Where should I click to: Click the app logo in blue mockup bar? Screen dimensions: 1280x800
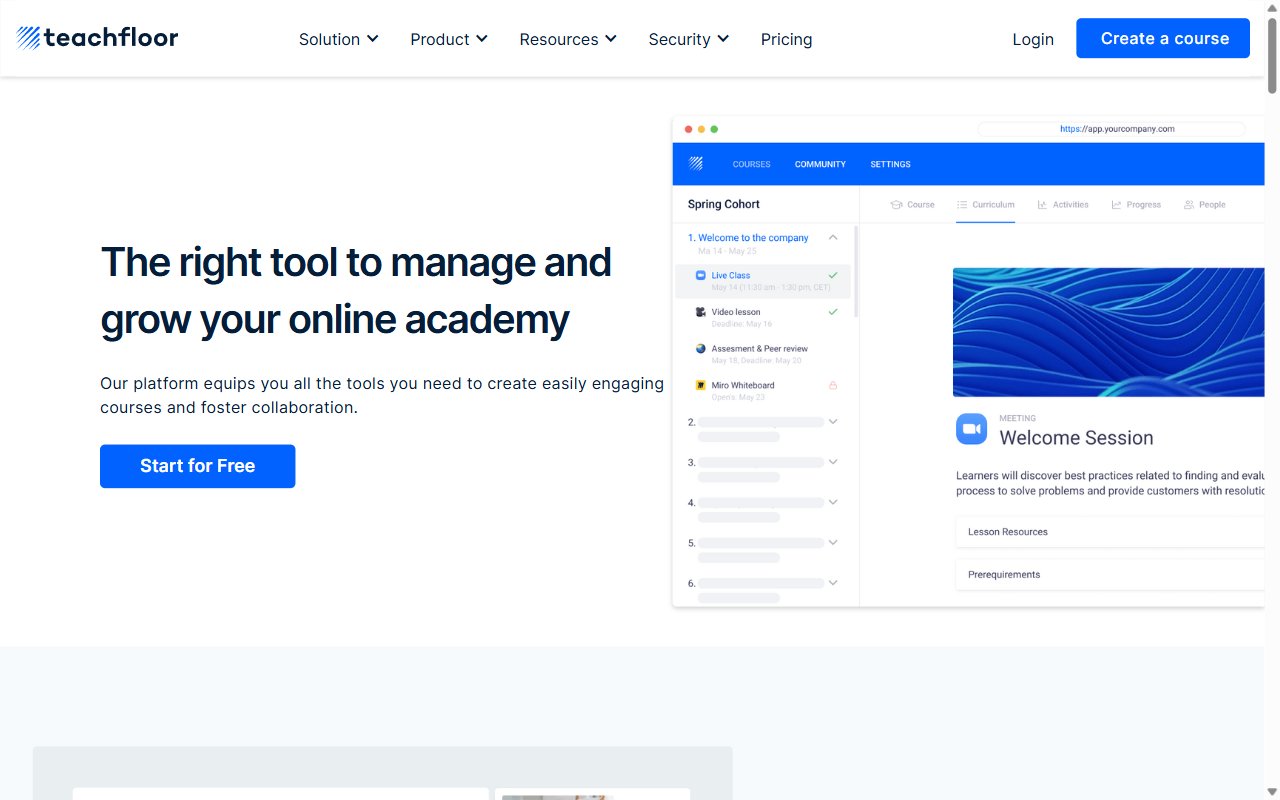point(695,164)
